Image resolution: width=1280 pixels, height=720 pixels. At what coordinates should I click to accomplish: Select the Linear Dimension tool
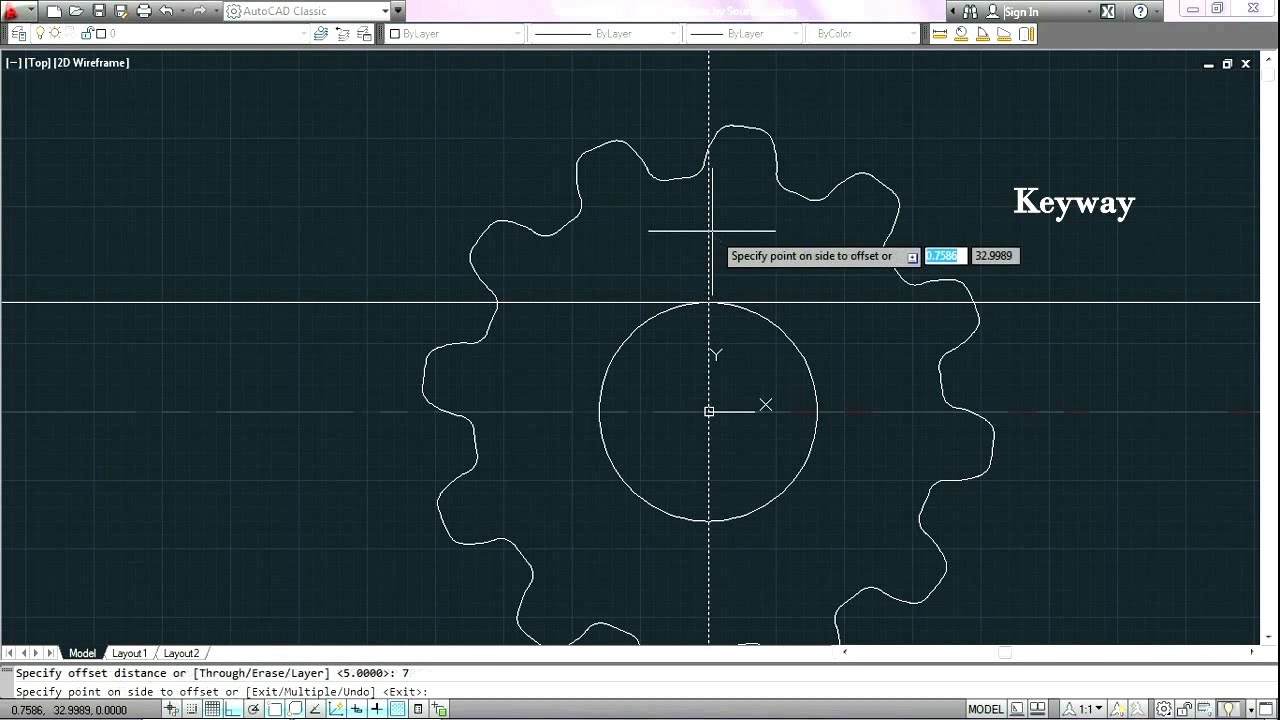pyautogui.click(x=940, y=33)
